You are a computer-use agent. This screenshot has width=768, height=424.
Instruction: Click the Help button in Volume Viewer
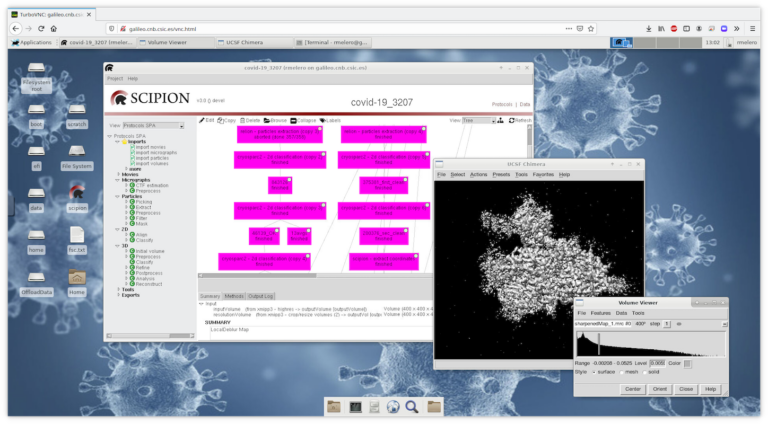pos(711,389)
